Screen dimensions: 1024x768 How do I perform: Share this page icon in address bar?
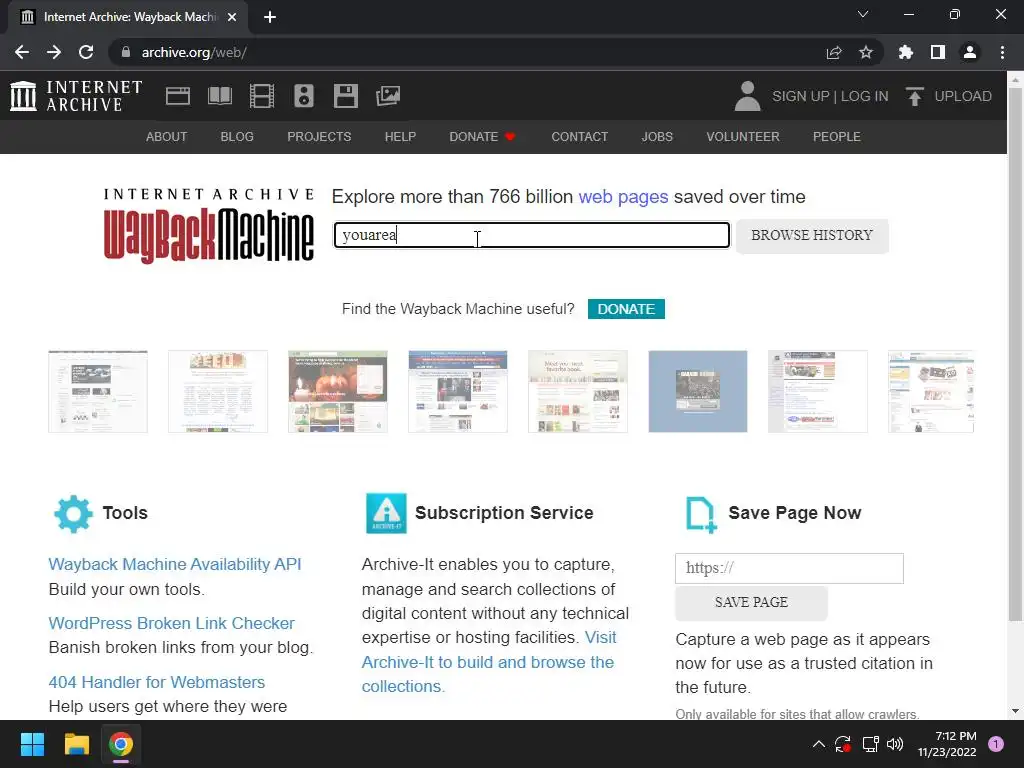click(x=834, y=52)
